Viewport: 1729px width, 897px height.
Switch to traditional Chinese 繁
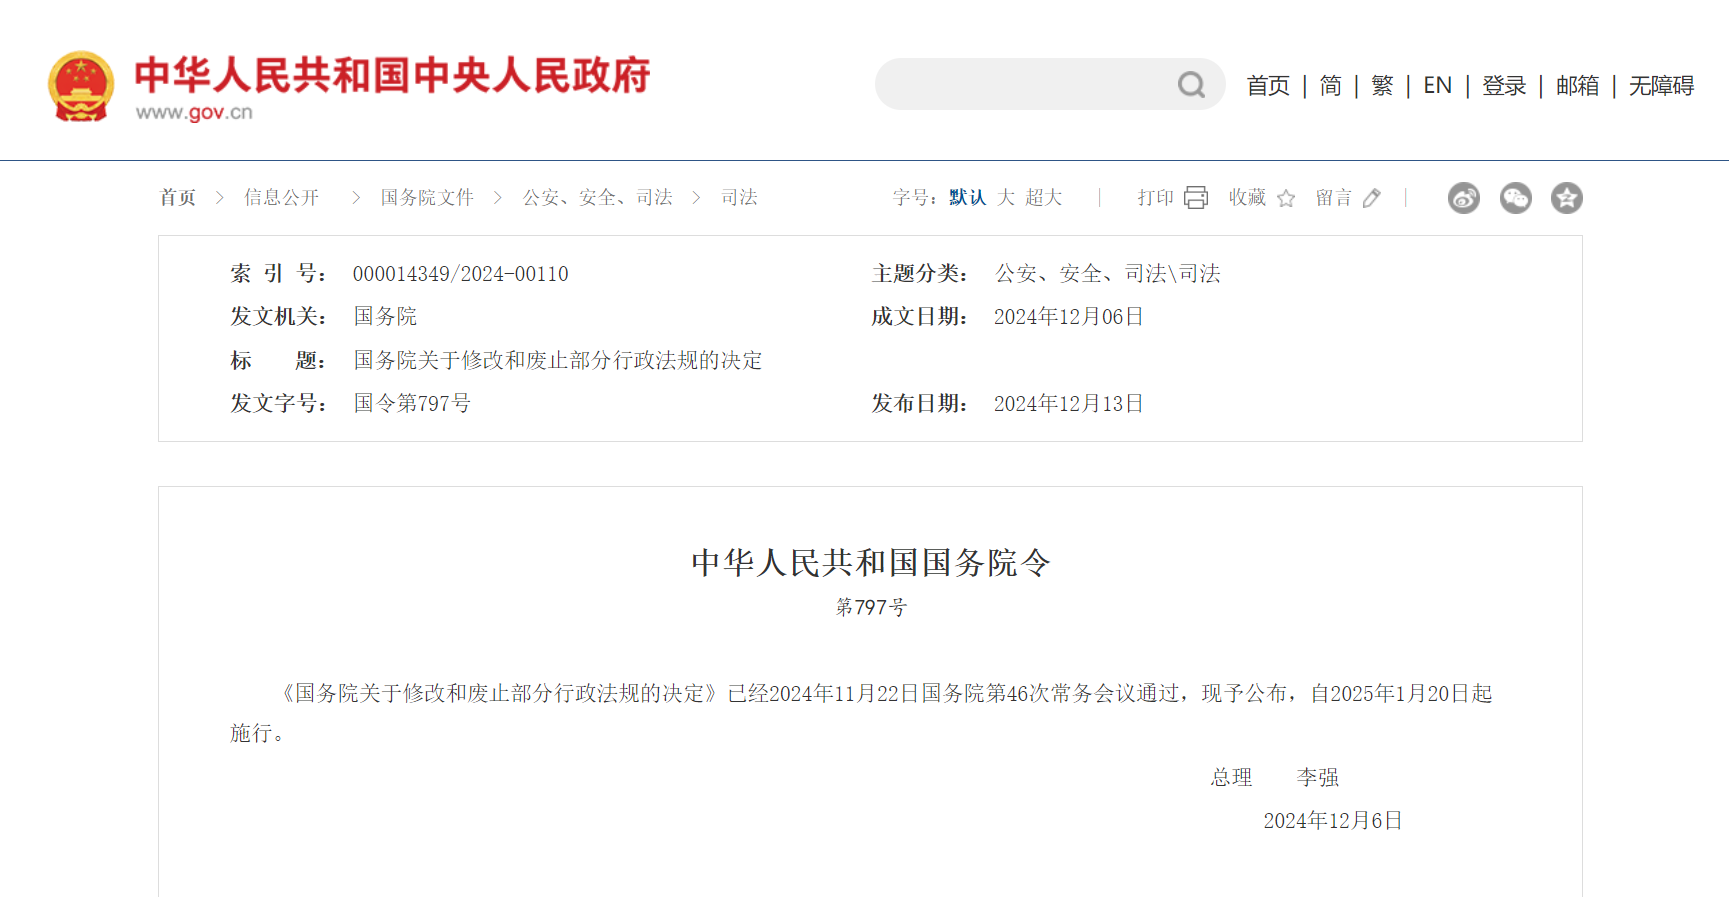click(x=1382, y=86)
